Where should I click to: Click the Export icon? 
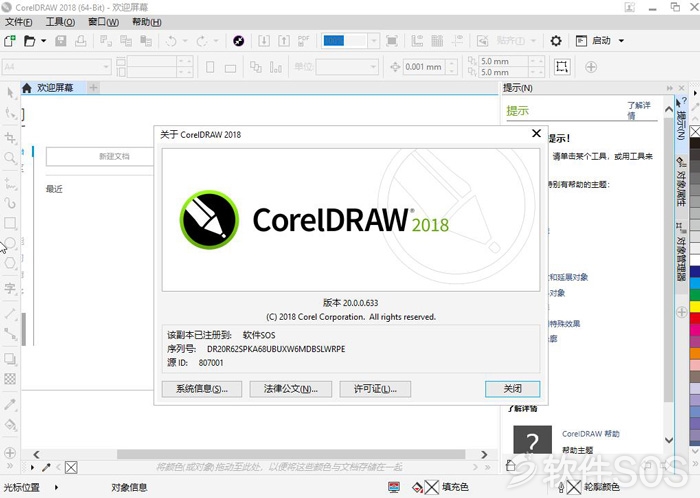pyautogui.click(x=284, y=41)
